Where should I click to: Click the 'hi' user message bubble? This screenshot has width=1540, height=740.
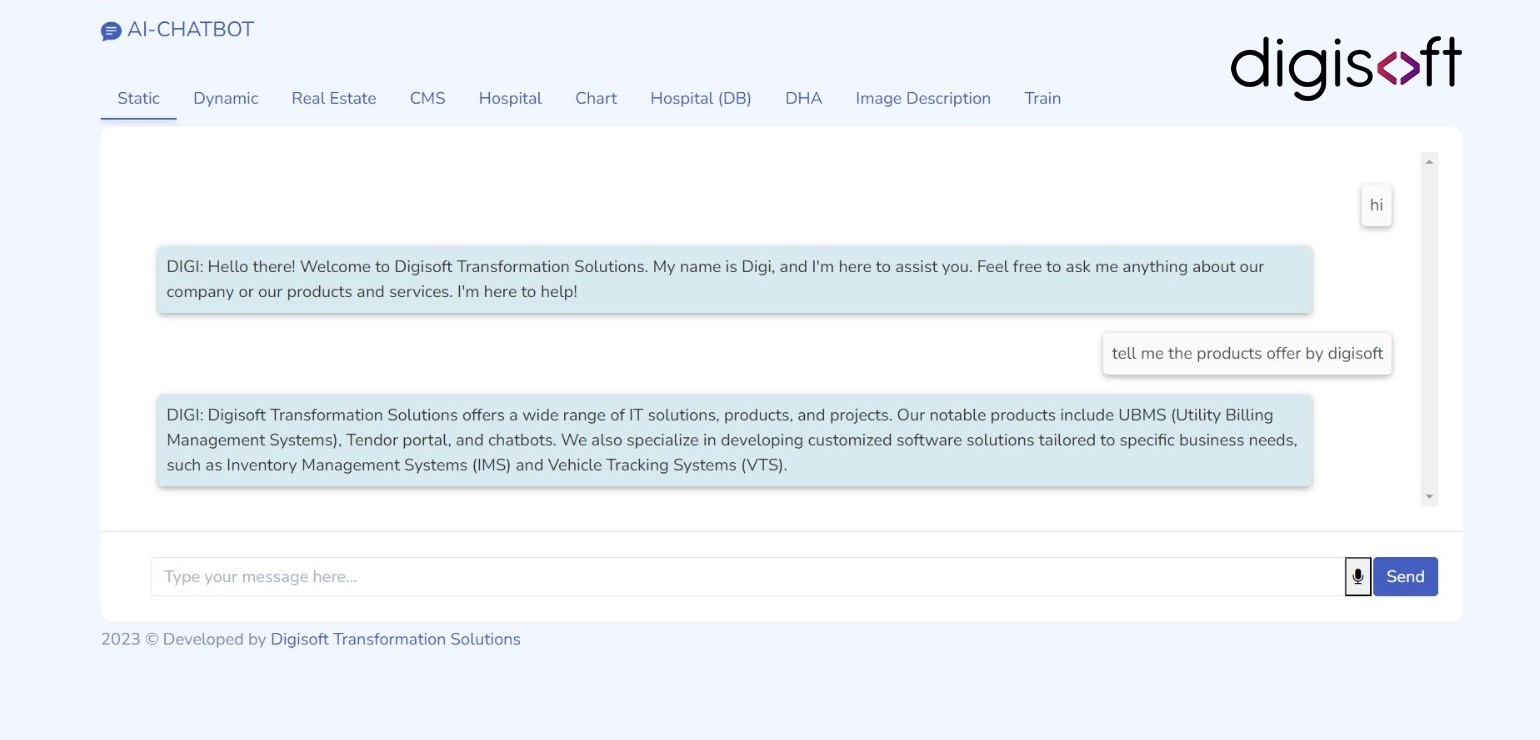tap(1376, 205)
